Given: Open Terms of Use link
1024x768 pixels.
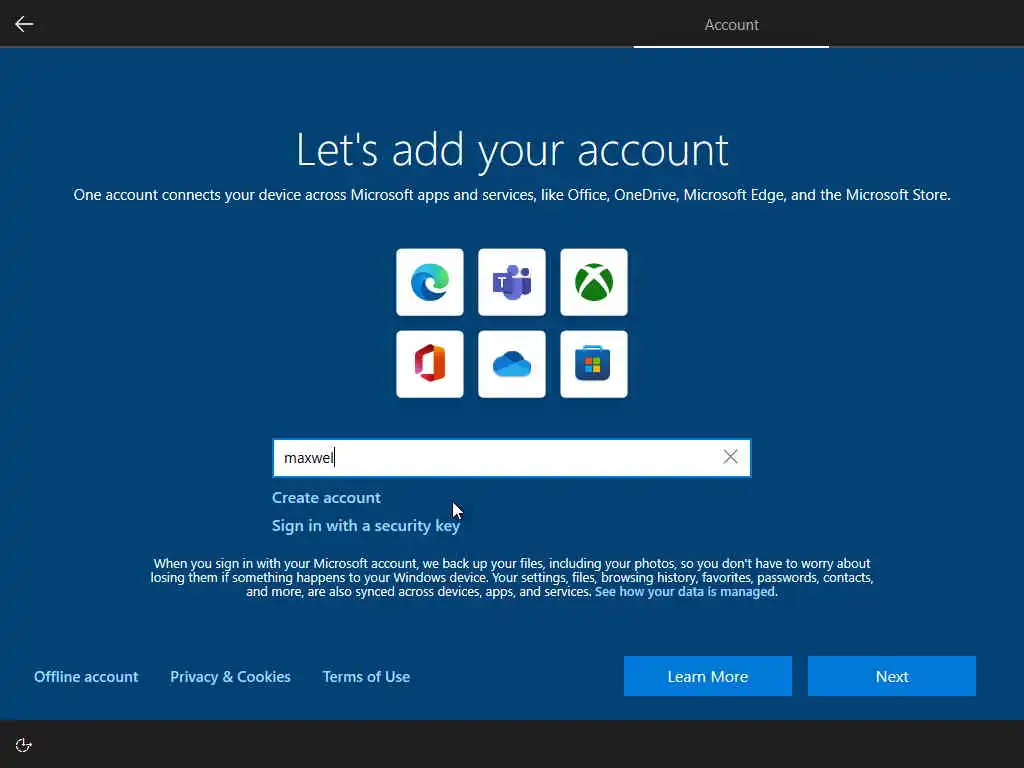Looking at the screenshot, I should click(x=366, y=677).
